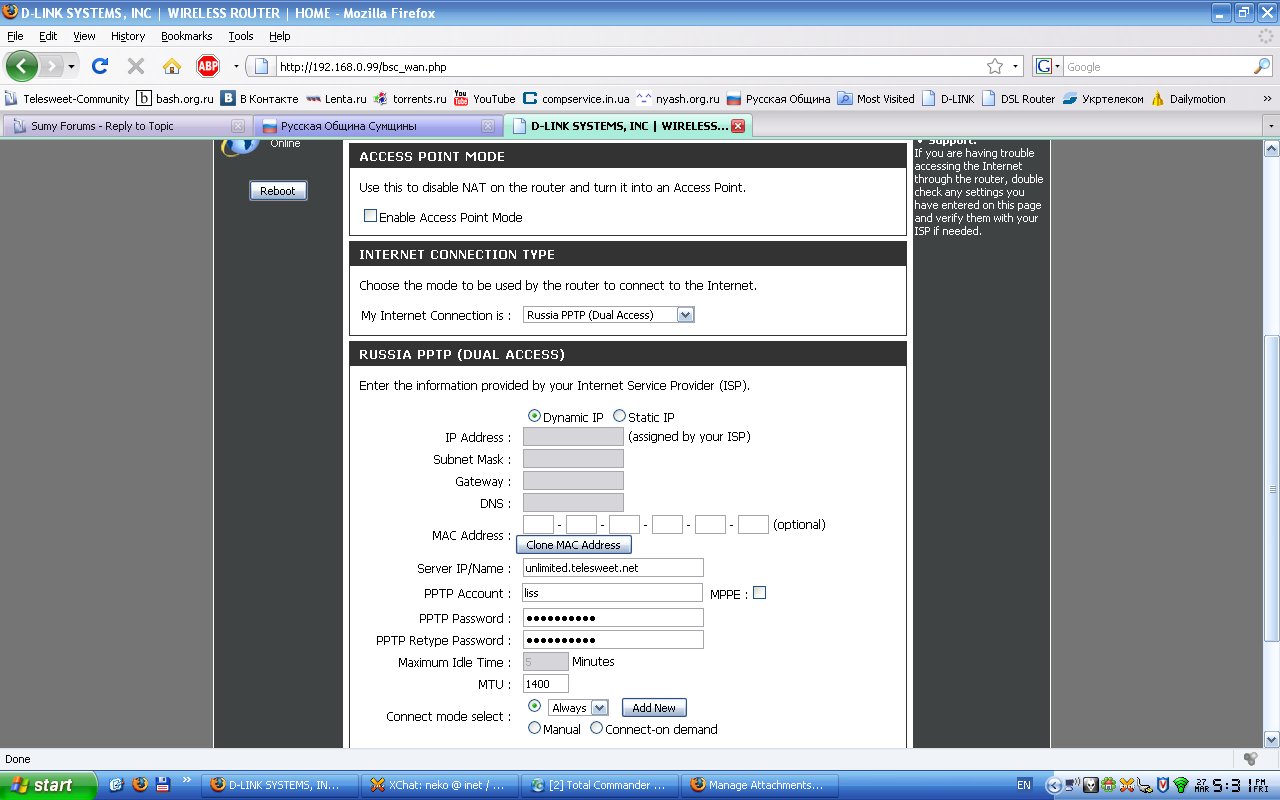Click the bookmark star in address bar

(995, 67)
